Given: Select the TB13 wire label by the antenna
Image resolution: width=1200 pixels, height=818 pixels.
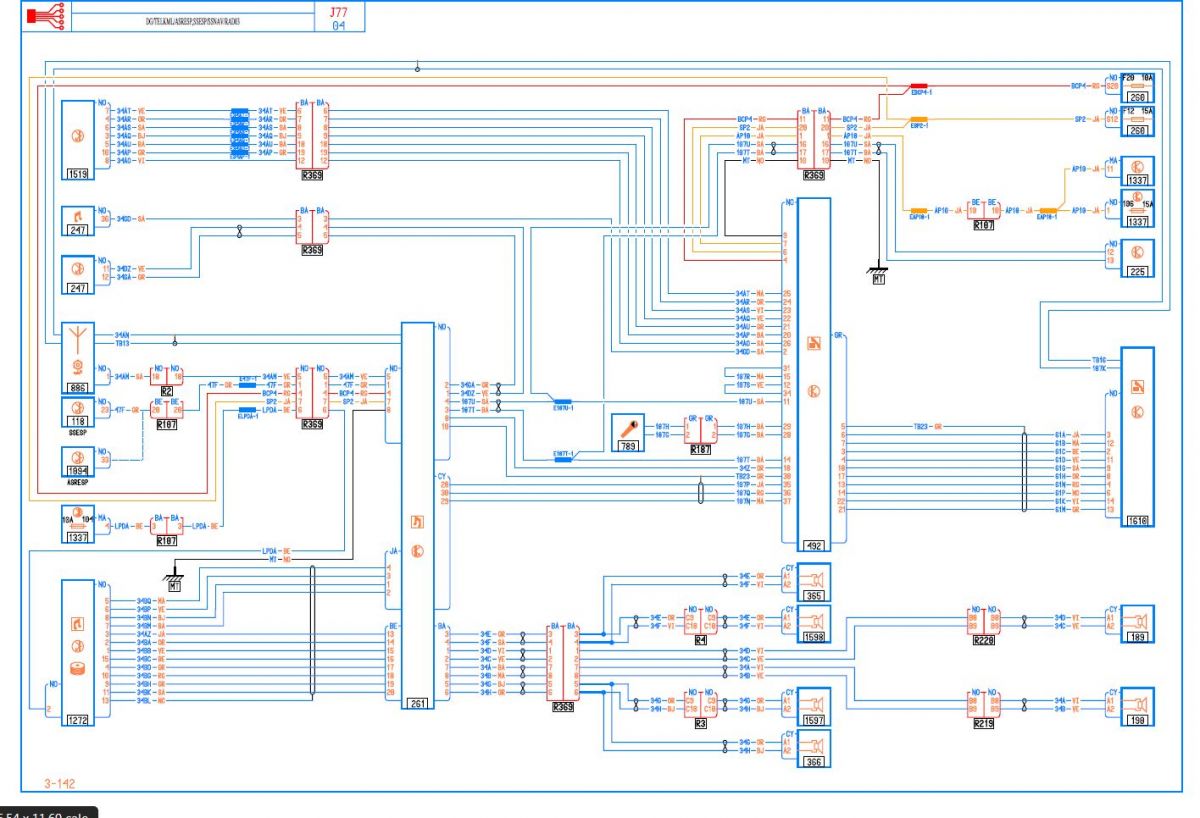Looking at the screenshot, I should click(x=122, y=343).
